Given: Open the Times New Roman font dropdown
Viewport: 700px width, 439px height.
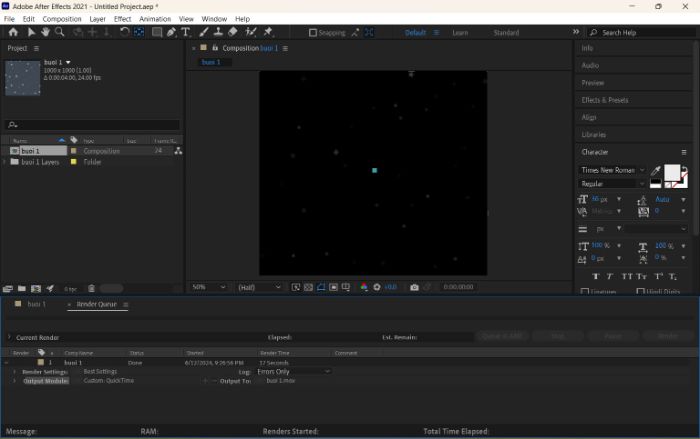Looking at the screenshot, I should point(612,170).
